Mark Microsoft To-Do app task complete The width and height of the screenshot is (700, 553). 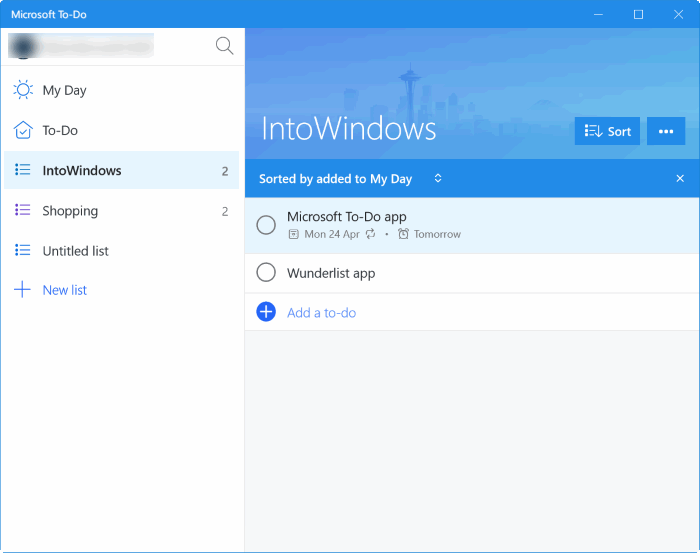click(x=266, y=225)
